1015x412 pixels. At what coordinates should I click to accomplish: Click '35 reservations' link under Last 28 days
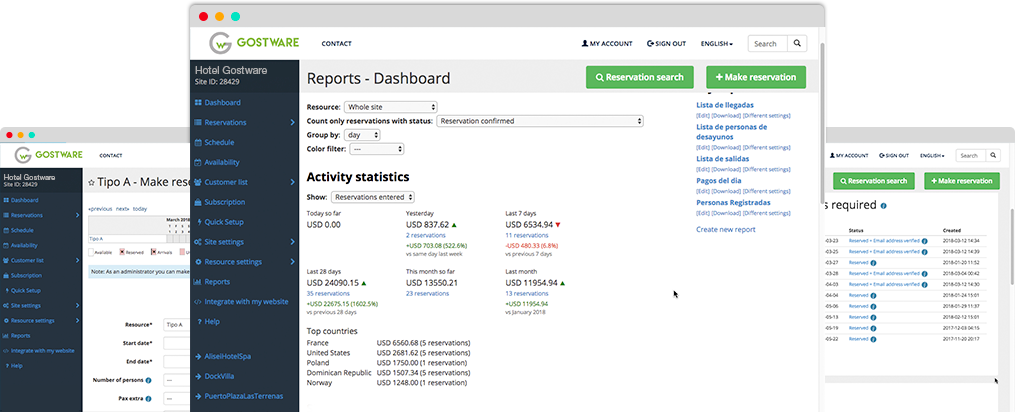(x=328, y=293)
